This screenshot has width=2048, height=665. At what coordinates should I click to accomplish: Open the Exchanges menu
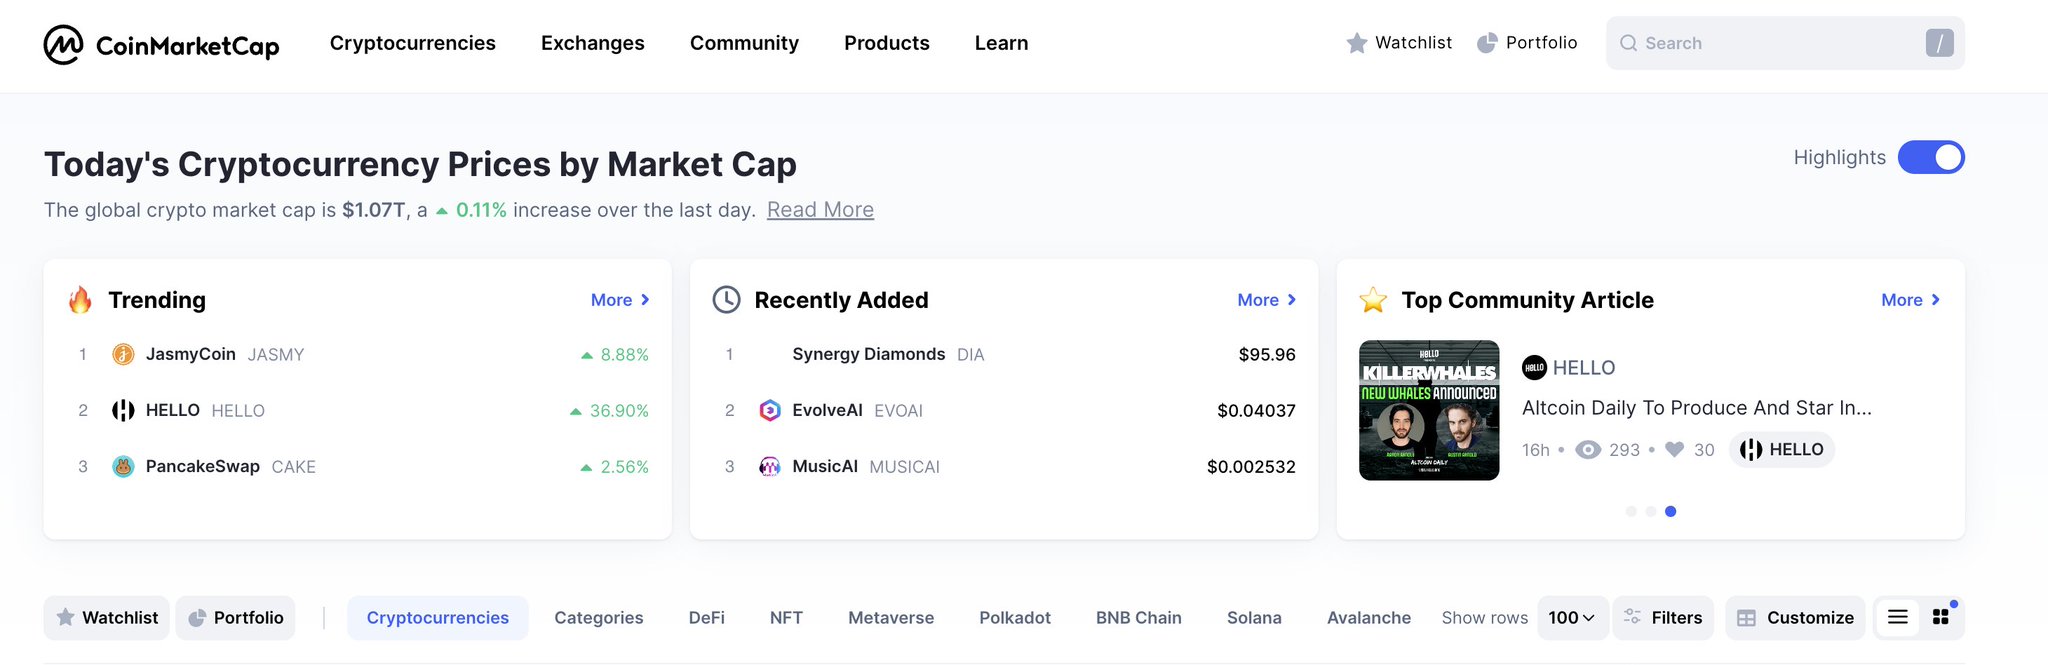tap(592, 43)
